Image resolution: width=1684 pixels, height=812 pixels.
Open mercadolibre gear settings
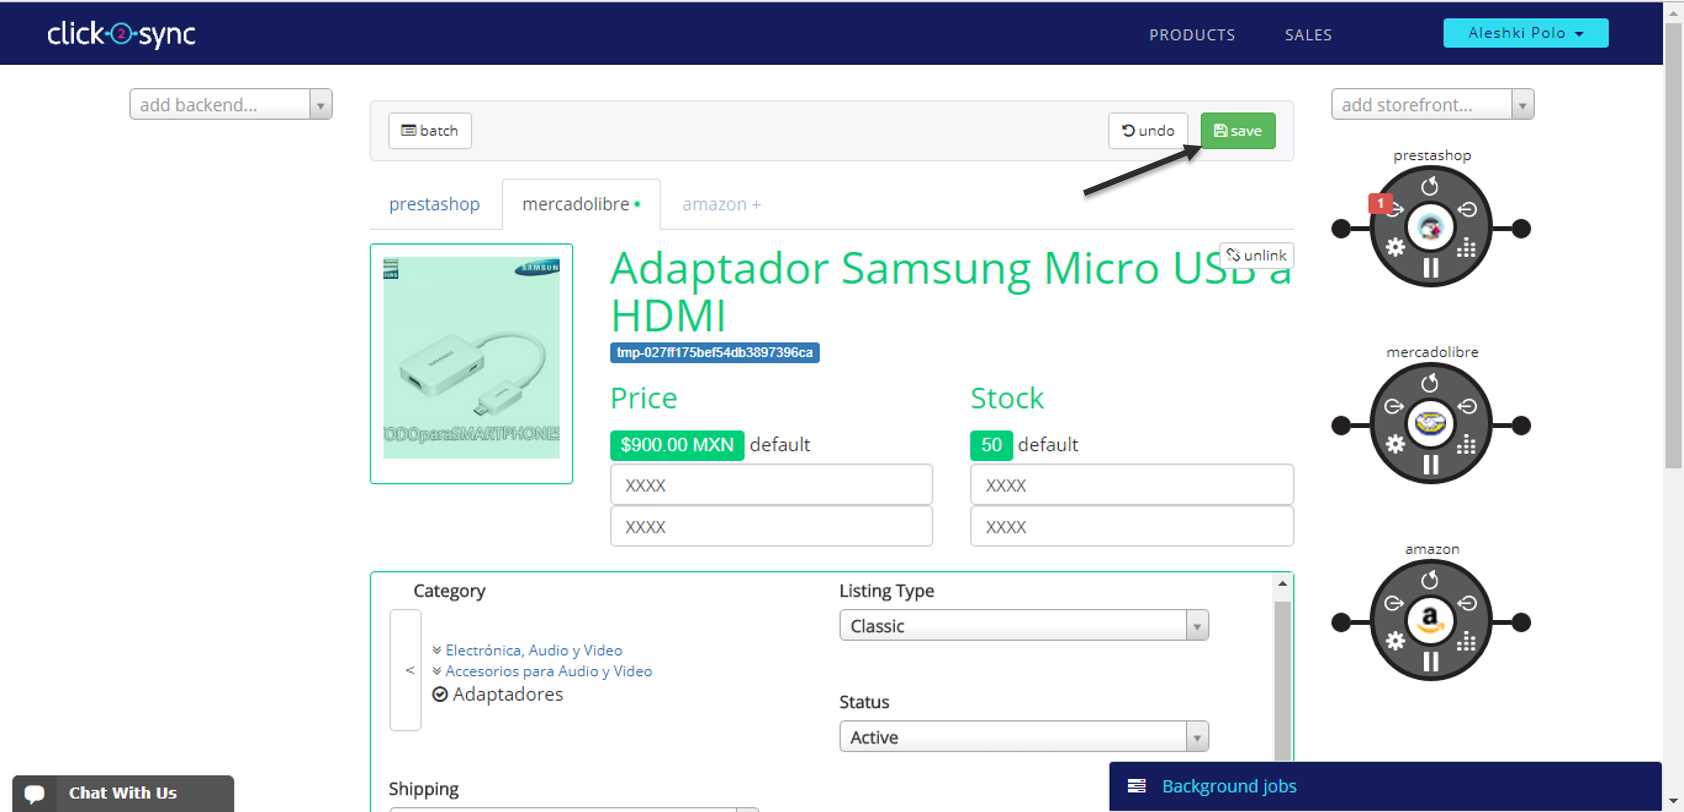click(x=1395, y=444)
